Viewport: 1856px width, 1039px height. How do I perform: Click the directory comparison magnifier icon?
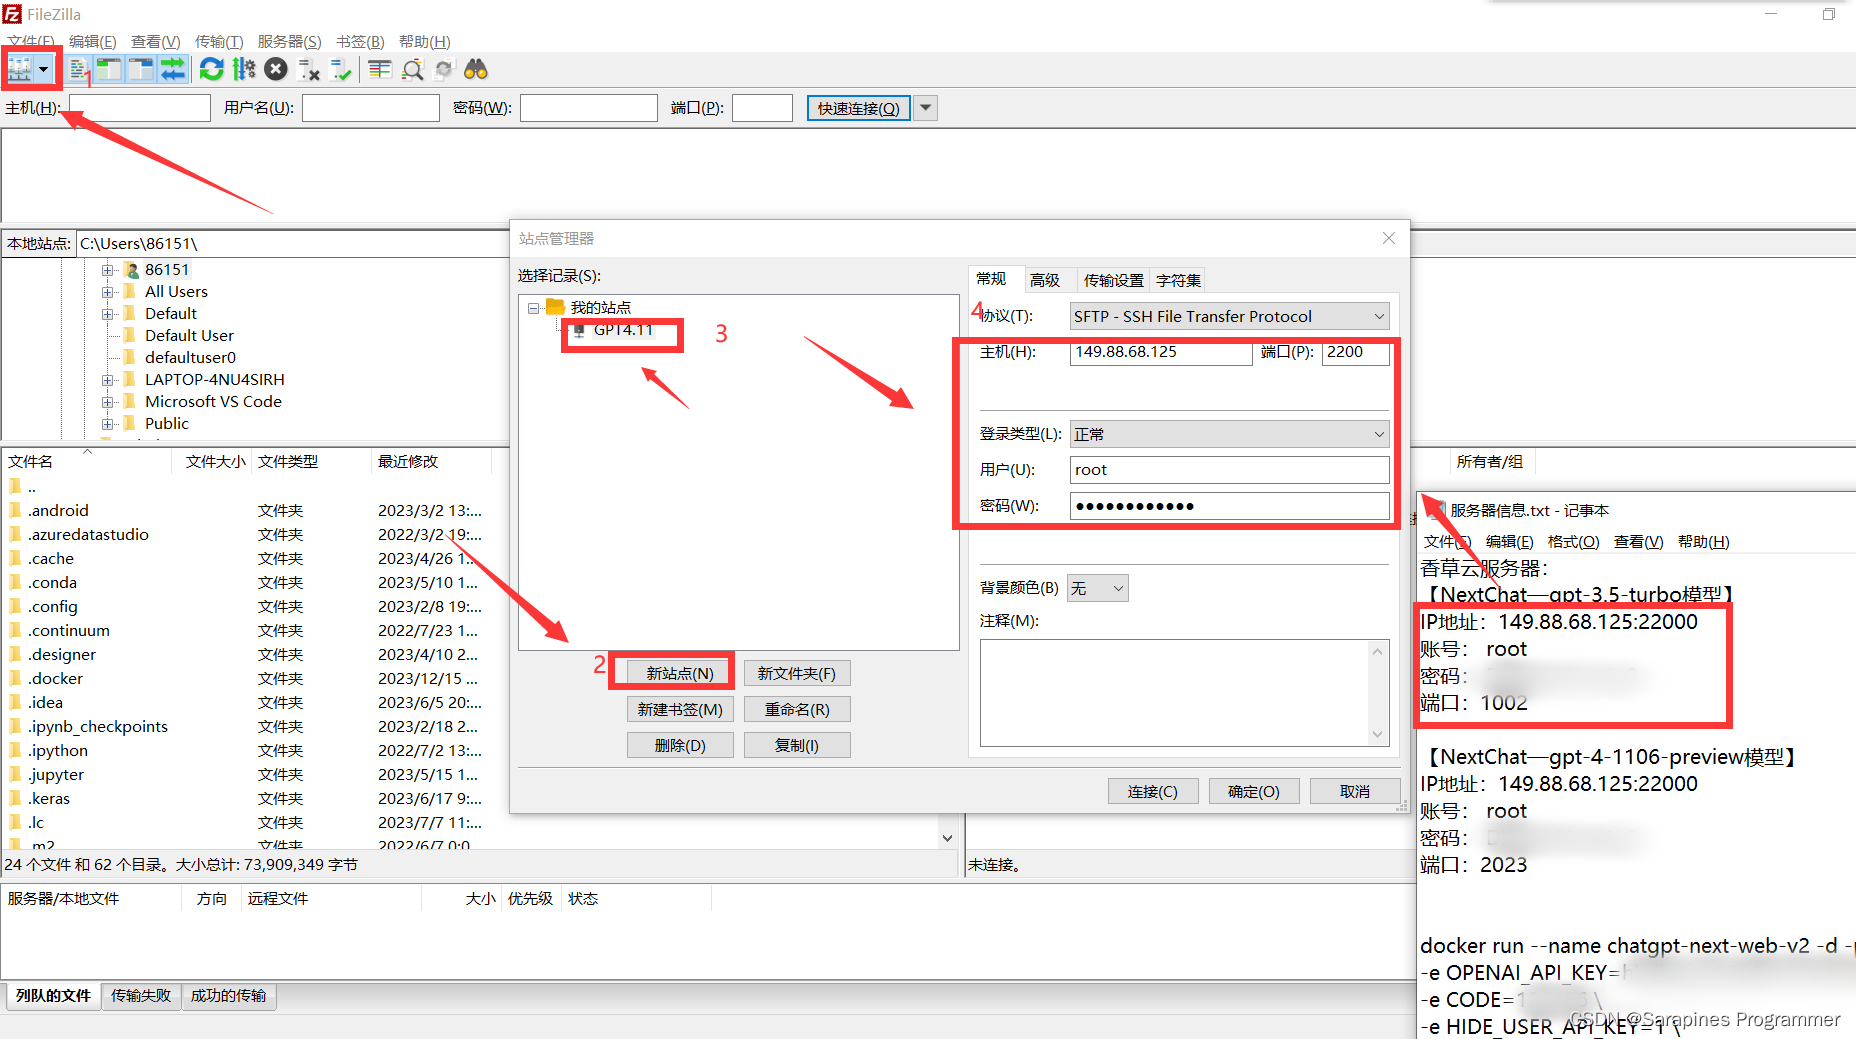(412, 68)
